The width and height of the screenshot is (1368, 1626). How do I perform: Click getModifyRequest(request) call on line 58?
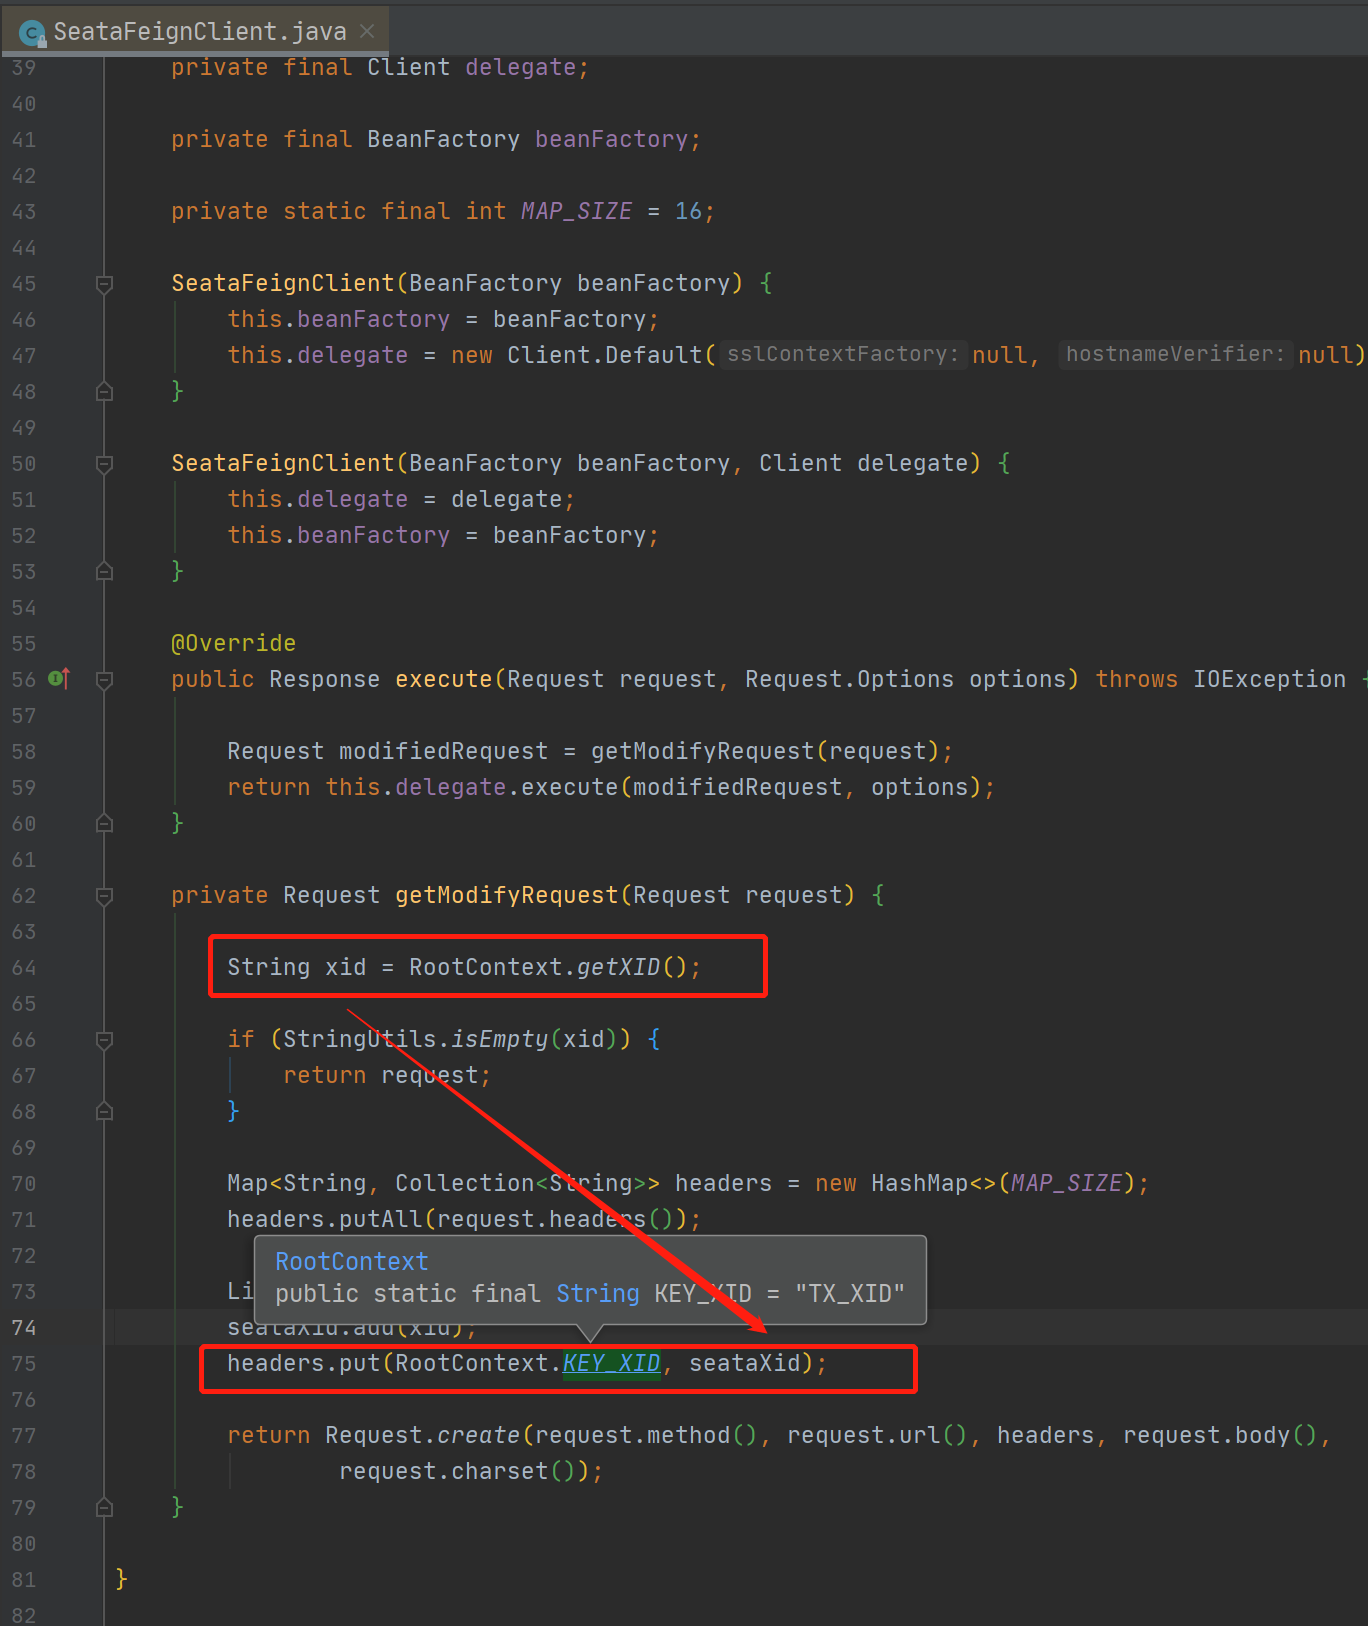765,751
